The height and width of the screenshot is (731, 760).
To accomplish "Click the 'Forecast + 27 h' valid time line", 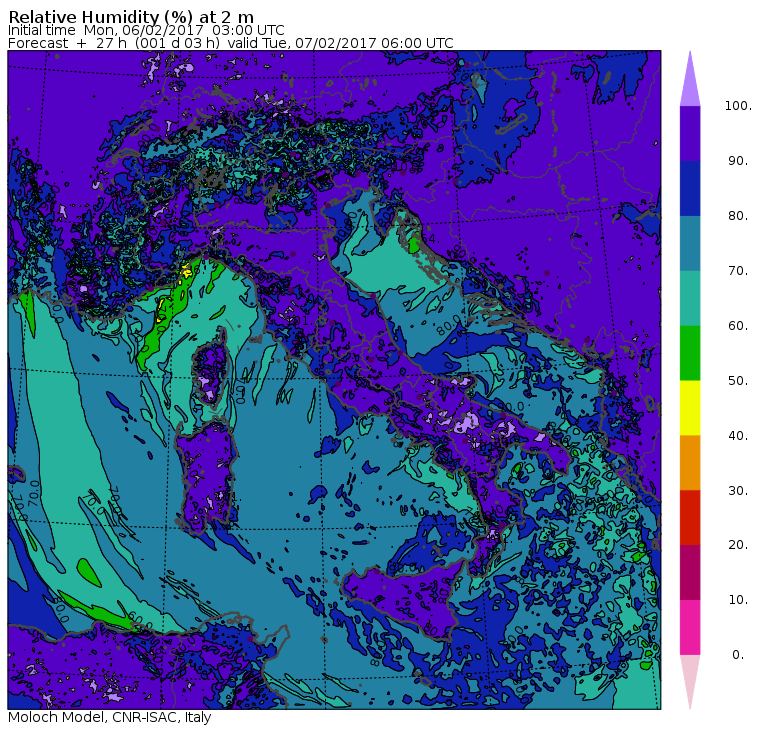I will click(231, 43).
